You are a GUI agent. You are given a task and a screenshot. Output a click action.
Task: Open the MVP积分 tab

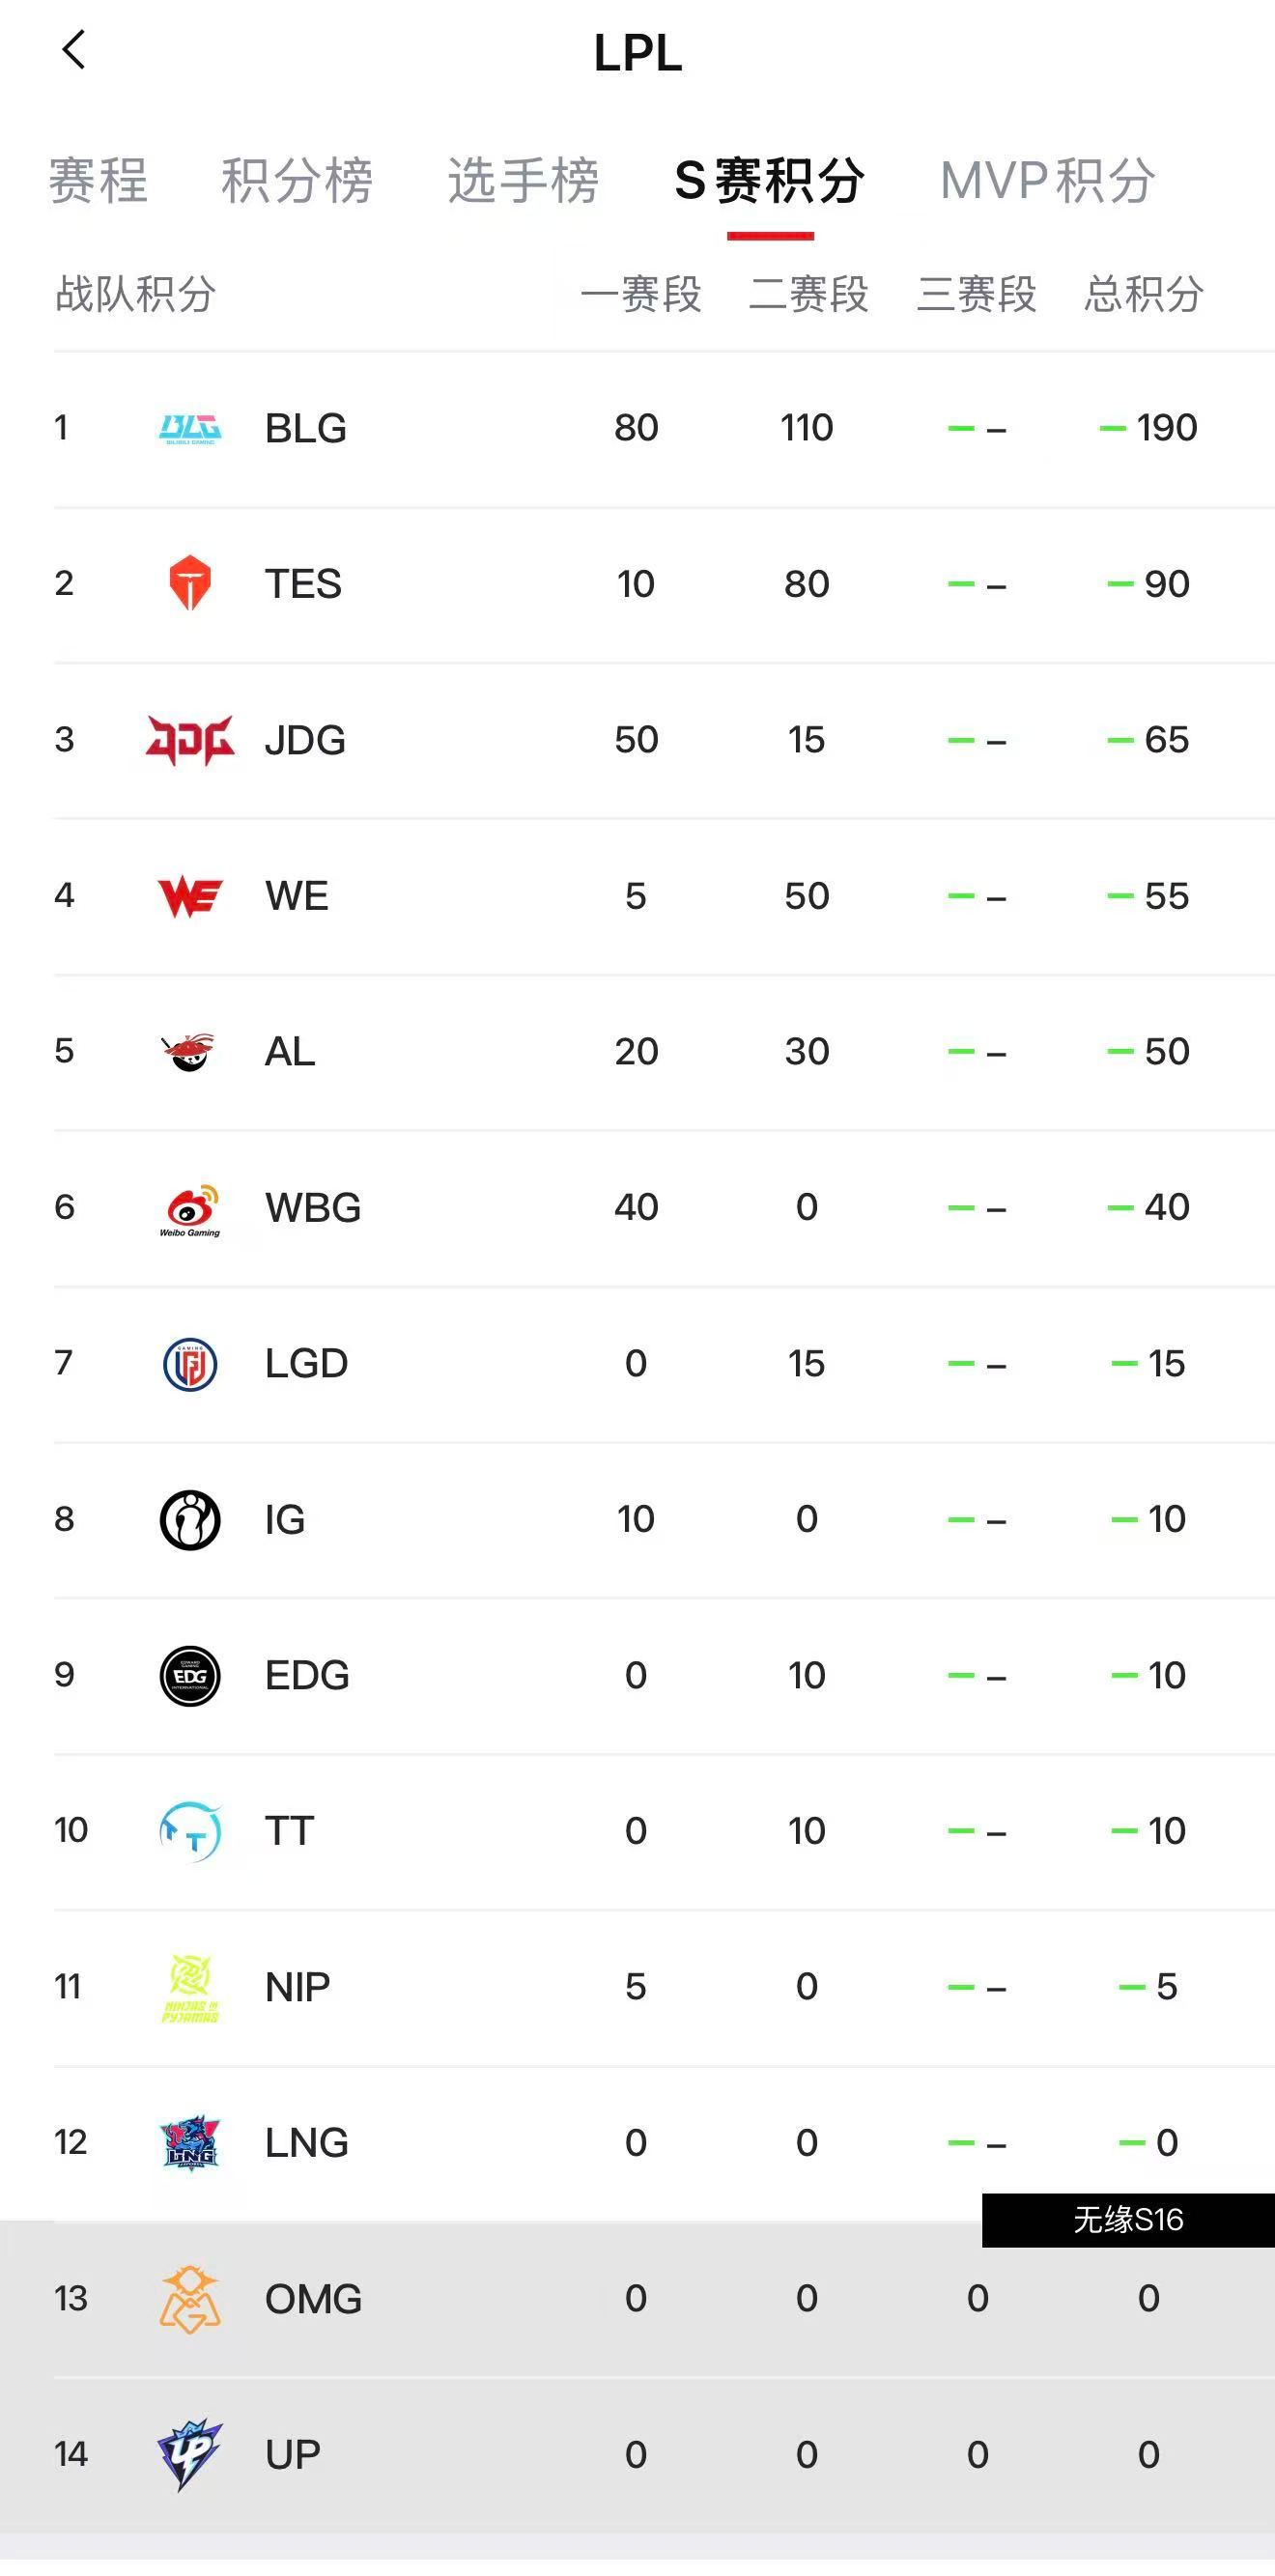[1048, 181]
